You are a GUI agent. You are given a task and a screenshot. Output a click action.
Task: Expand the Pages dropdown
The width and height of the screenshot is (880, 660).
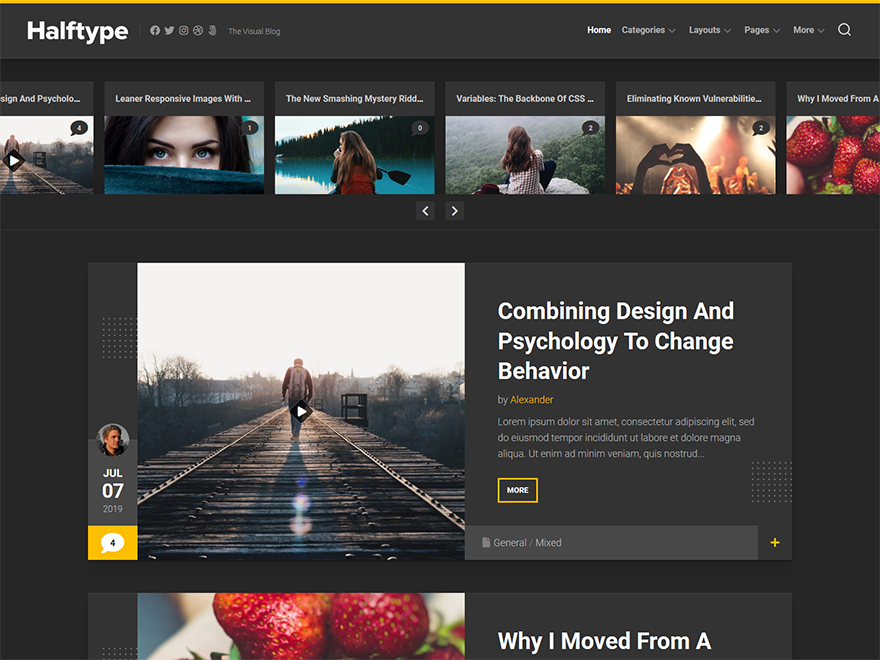tap(757, 30)
